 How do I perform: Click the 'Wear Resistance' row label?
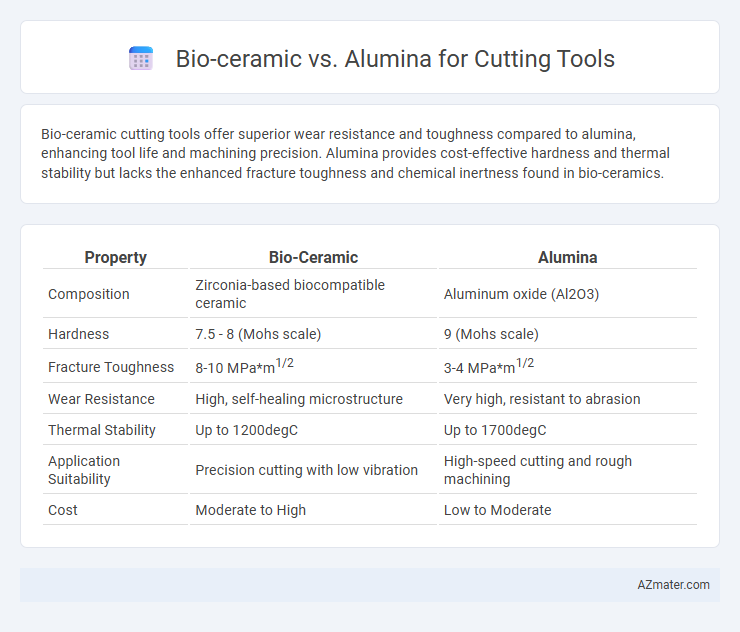[101, 399]
